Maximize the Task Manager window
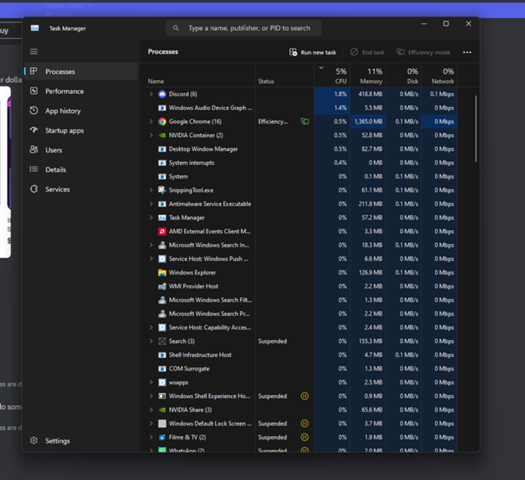Image resolution: width=525 pixels, height=480 pixels. tap(446, 24)
